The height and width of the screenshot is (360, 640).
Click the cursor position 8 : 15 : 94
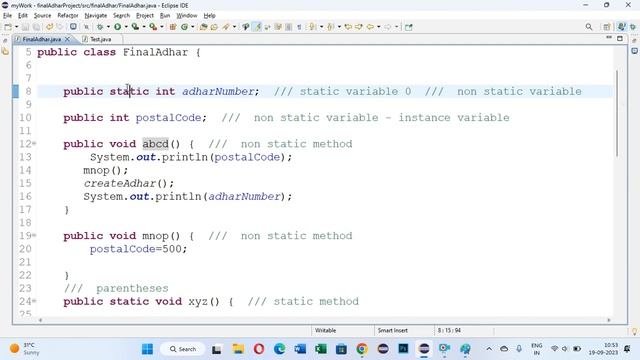pos(449,330)
